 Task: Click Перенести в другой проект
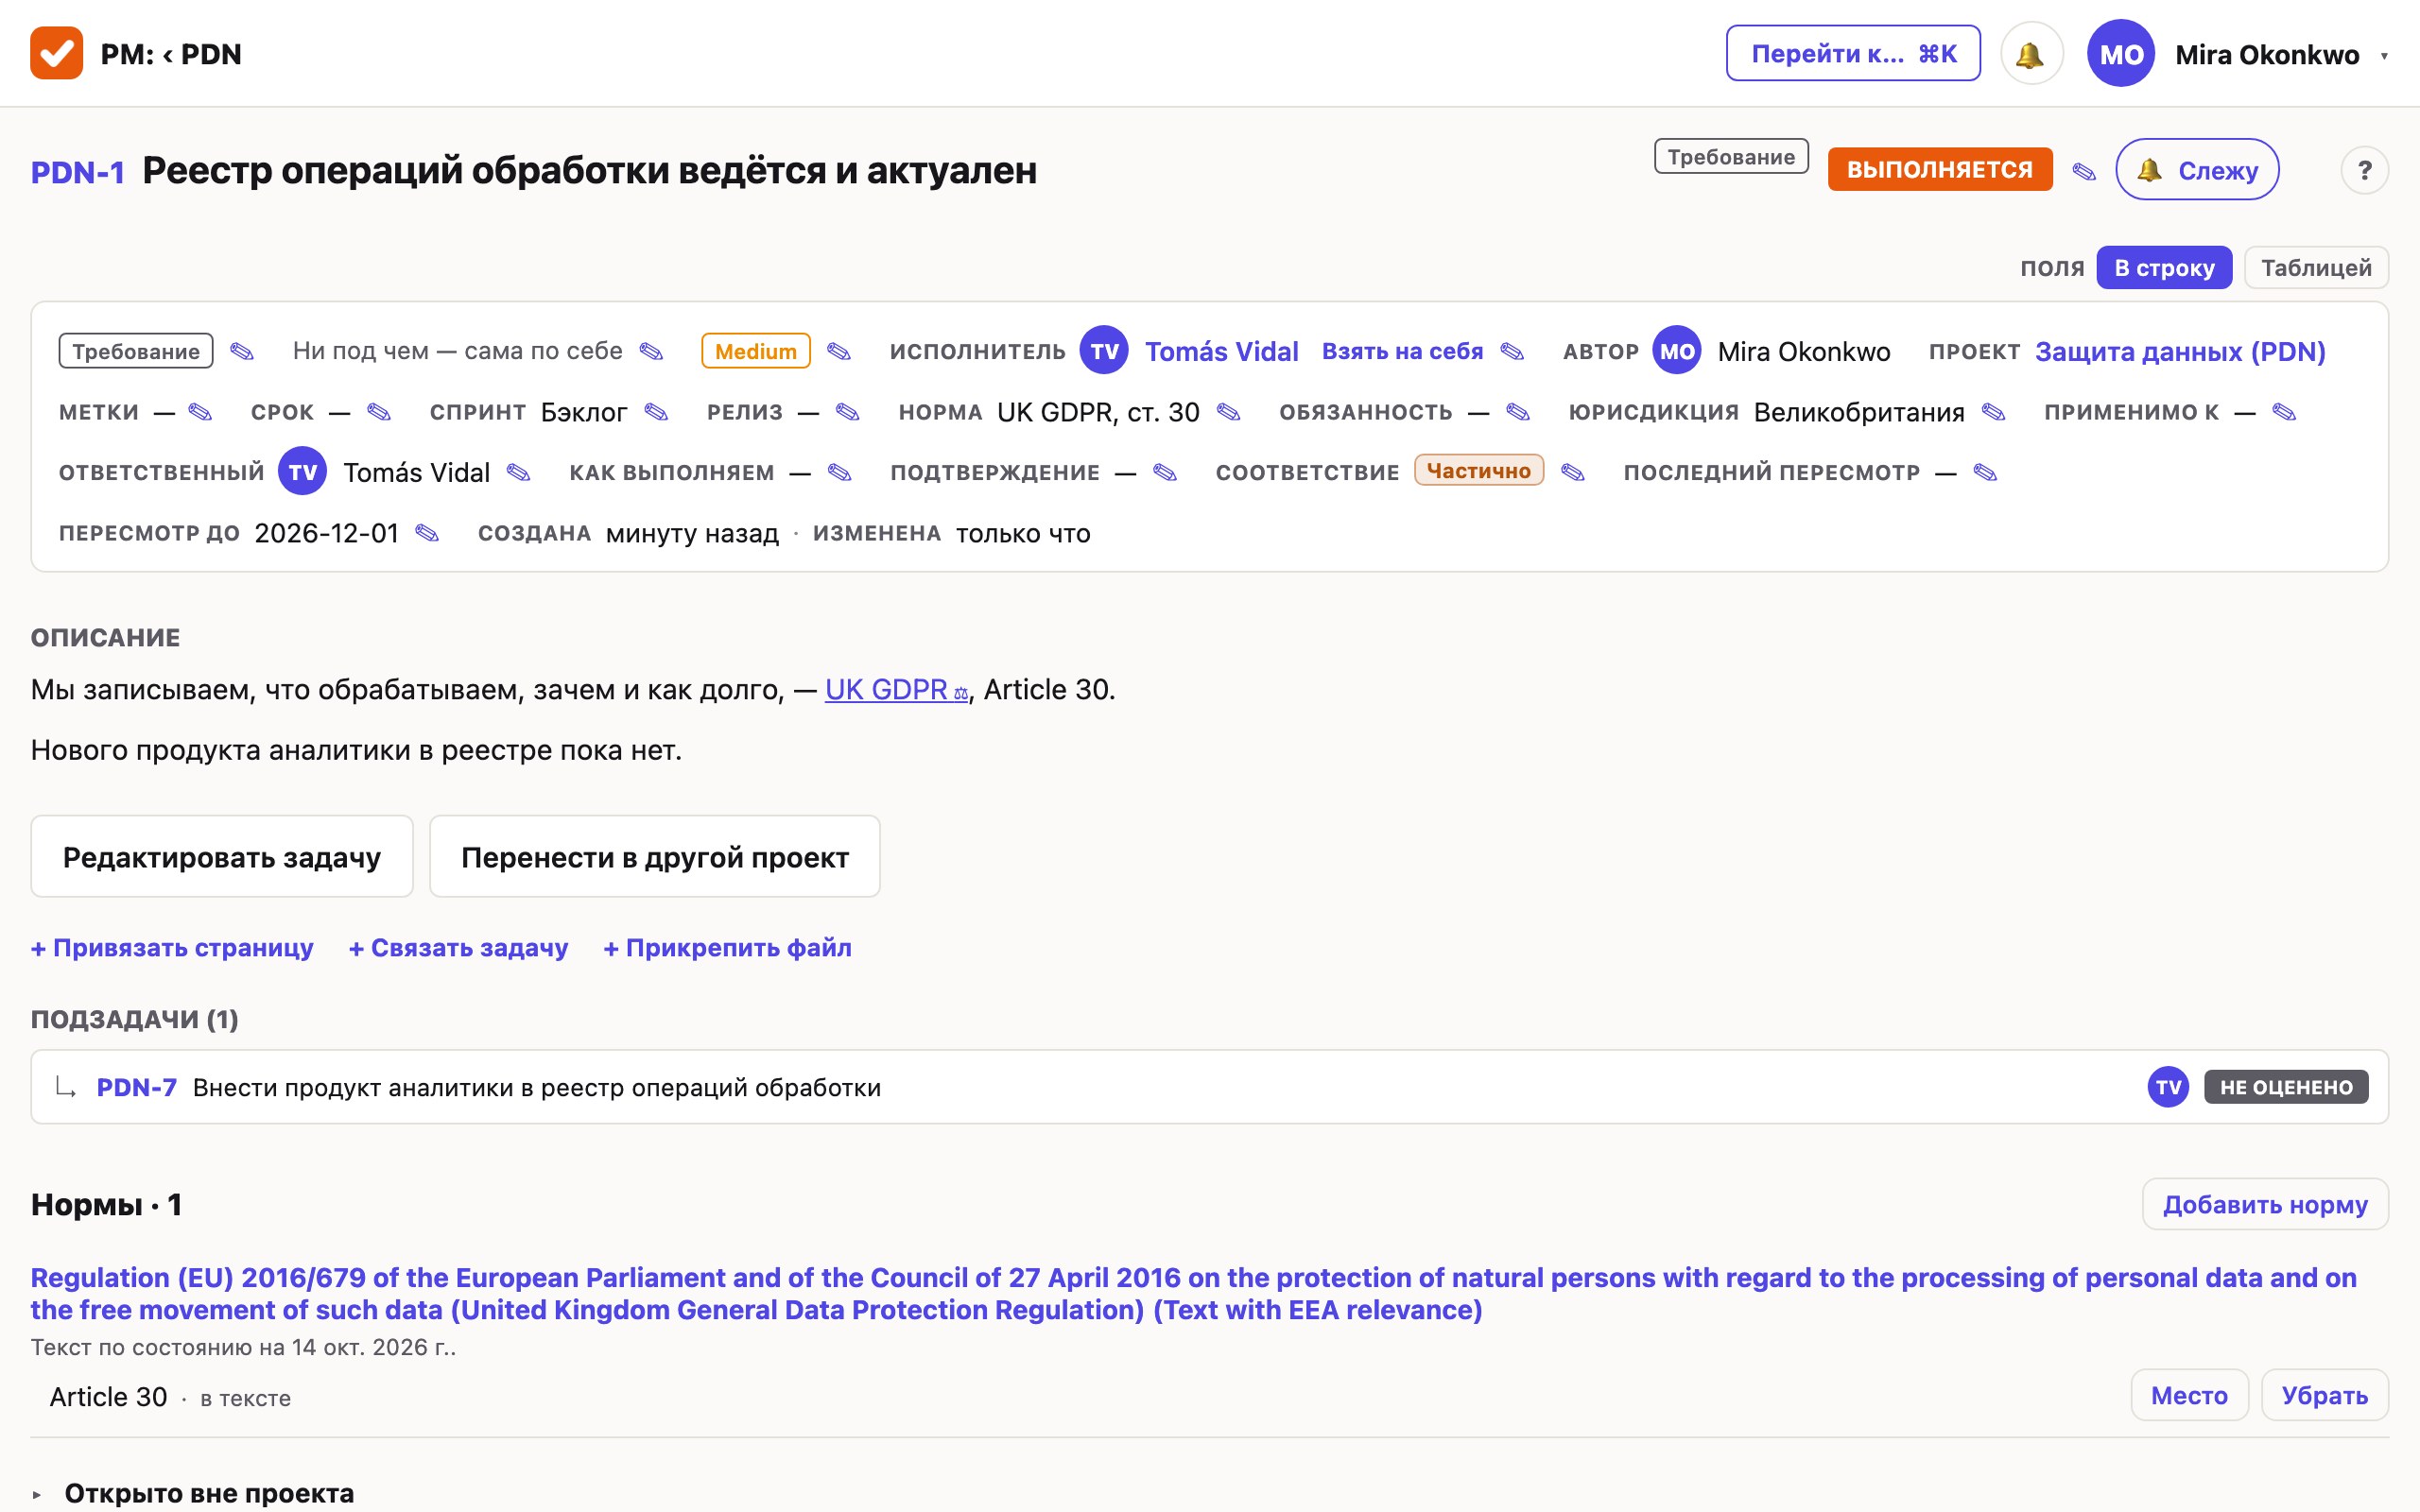655,857
